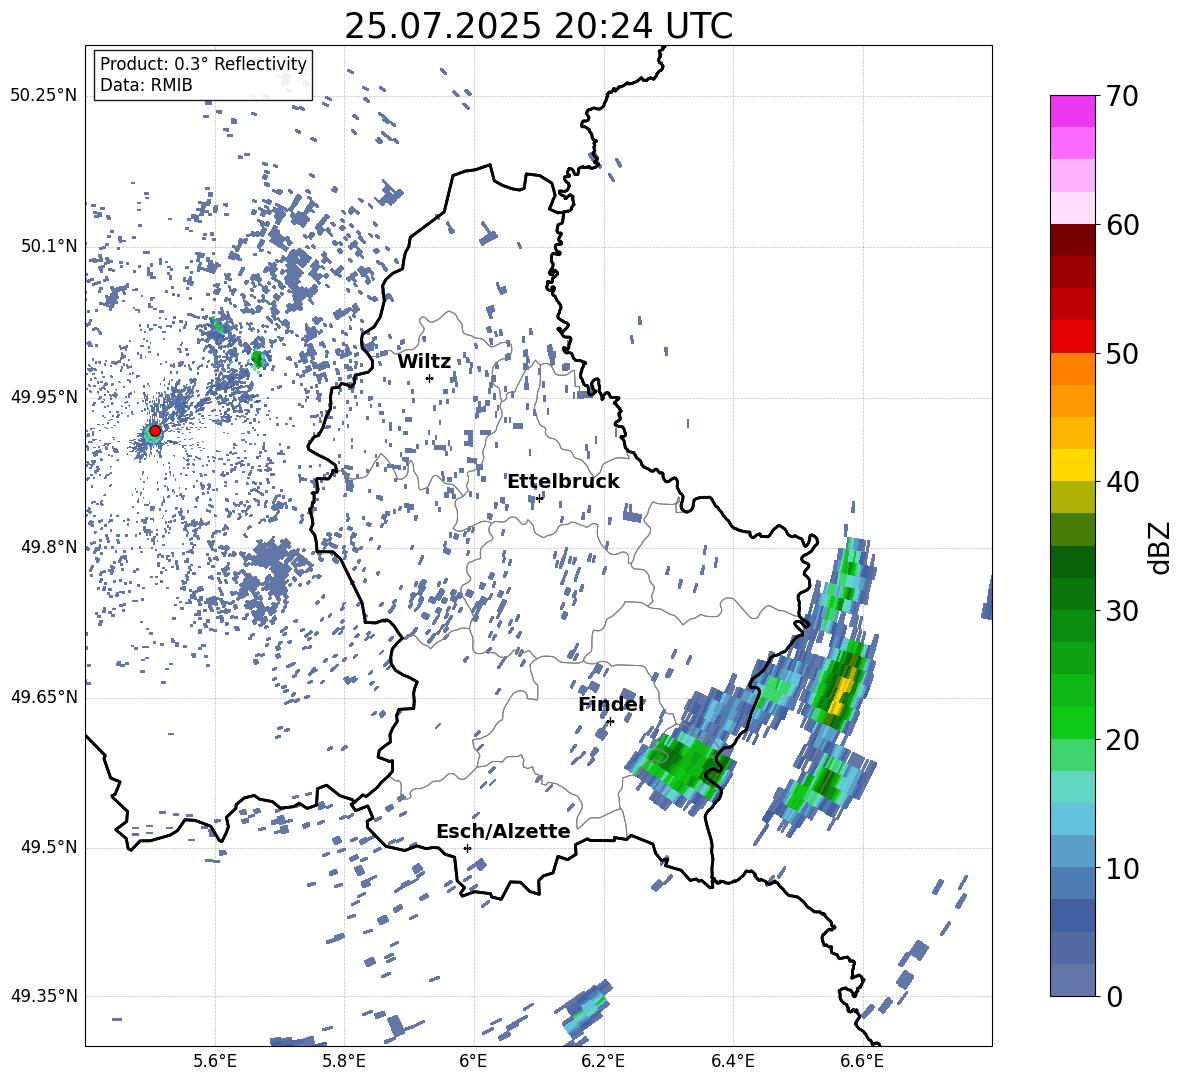Image resolution: width=1184 pixels, height=1081 pixels.
Task: Click the 6.4°E longitude label
Action: coord(732,1061)
